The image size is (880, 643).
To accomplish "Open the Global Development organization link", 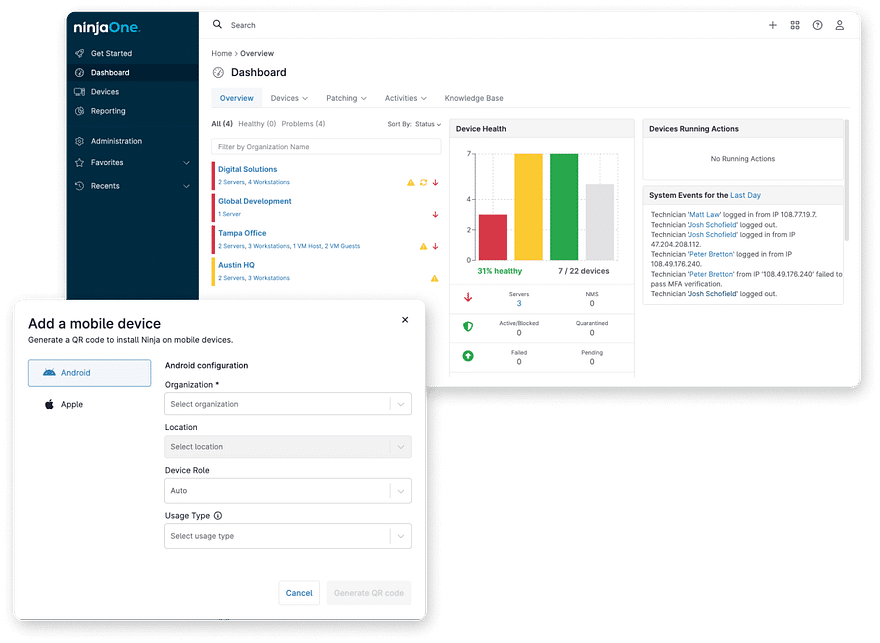I will point(255,201).
